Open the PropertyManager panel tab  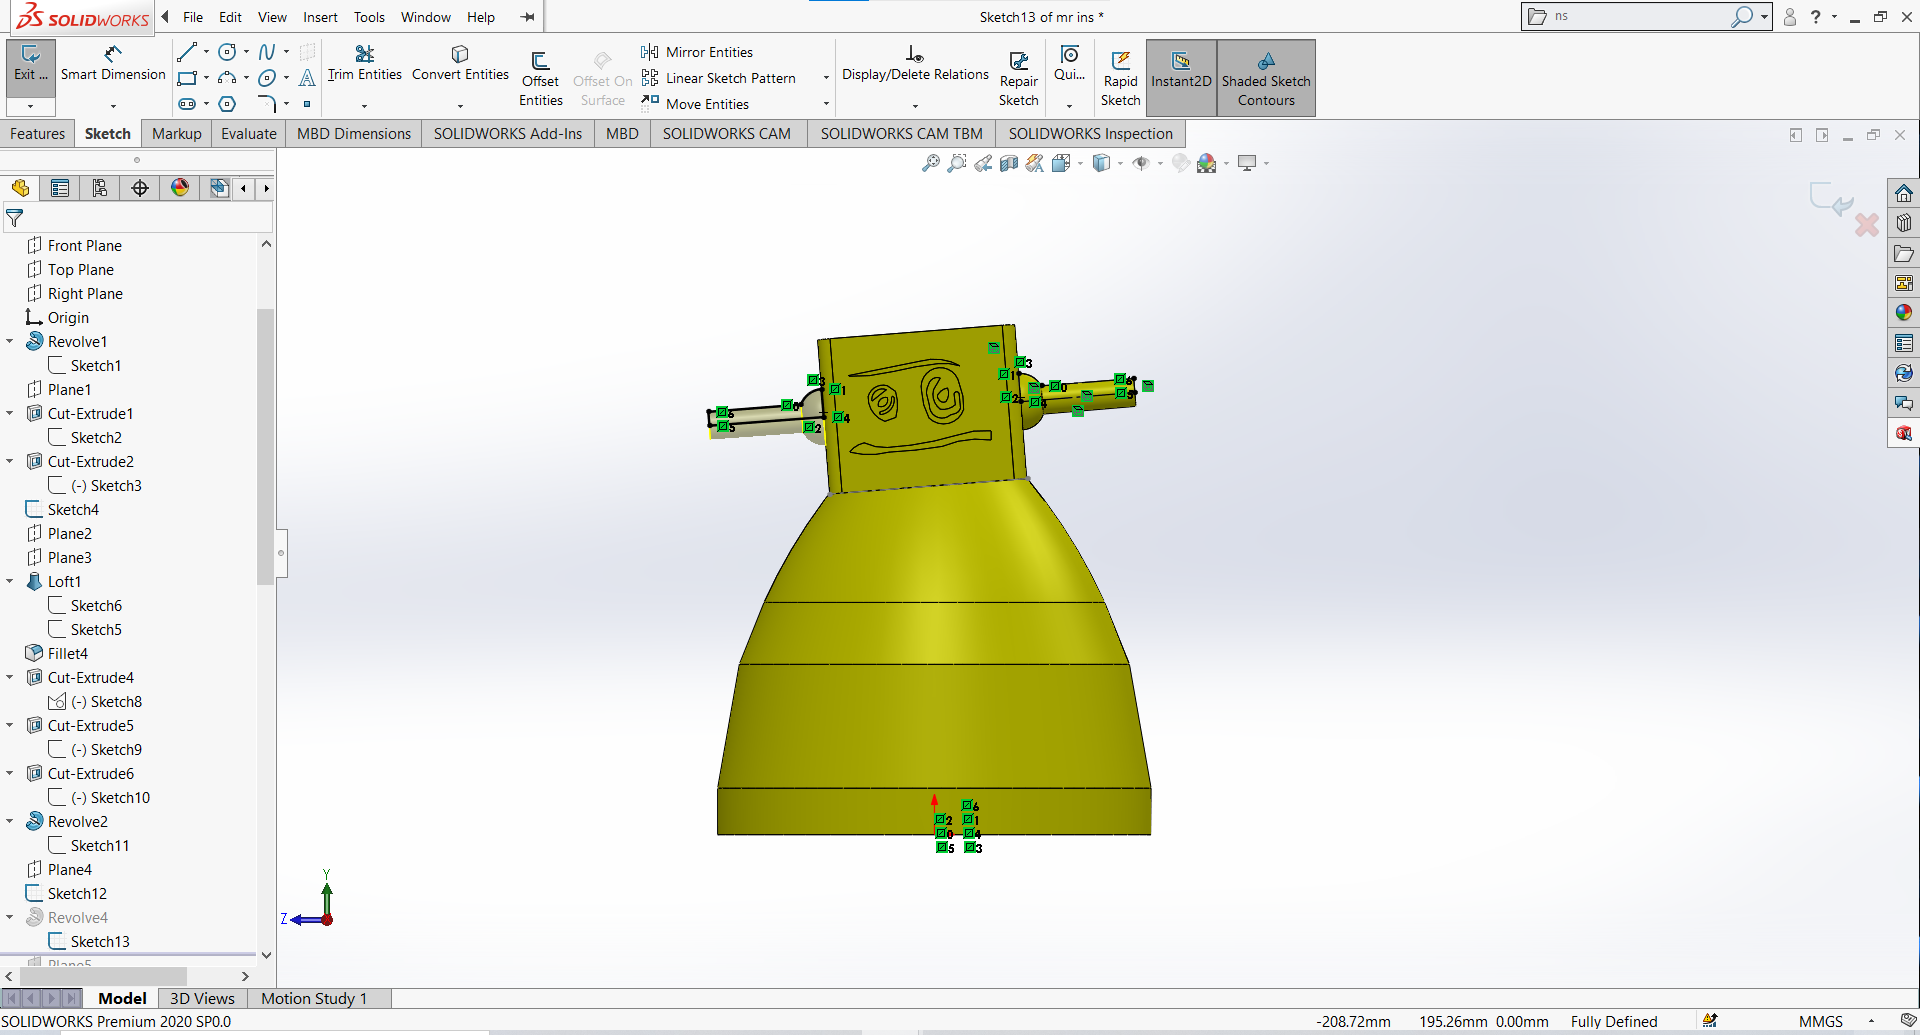point(60,188)
